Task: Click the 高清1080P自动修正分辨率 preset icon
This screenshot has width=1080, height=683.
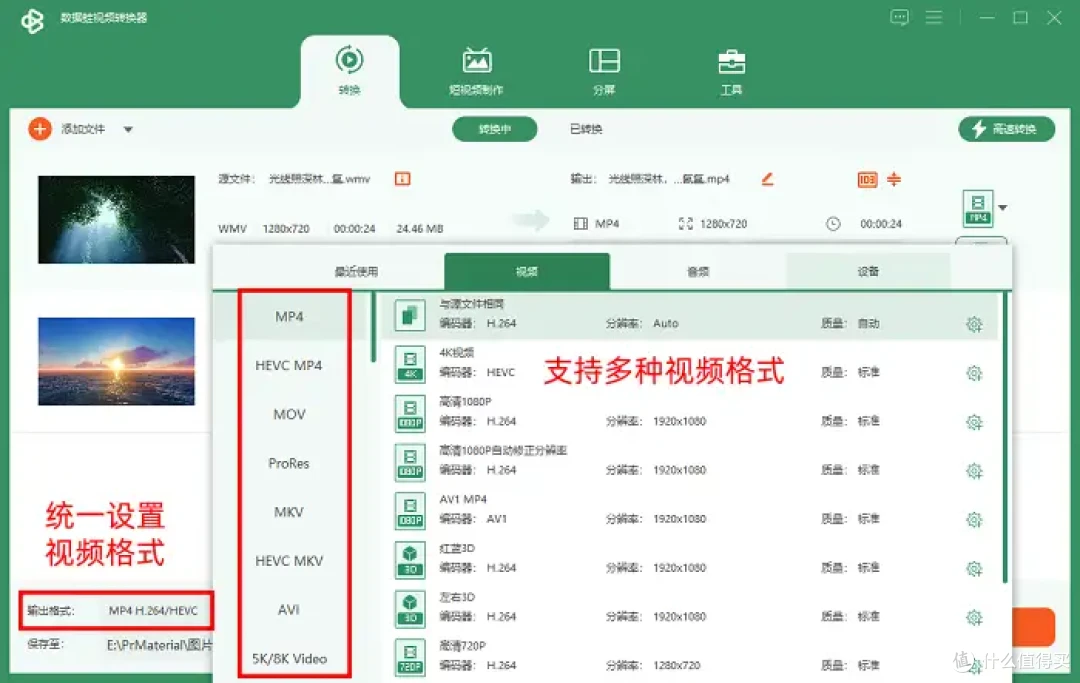Action: 410,462
